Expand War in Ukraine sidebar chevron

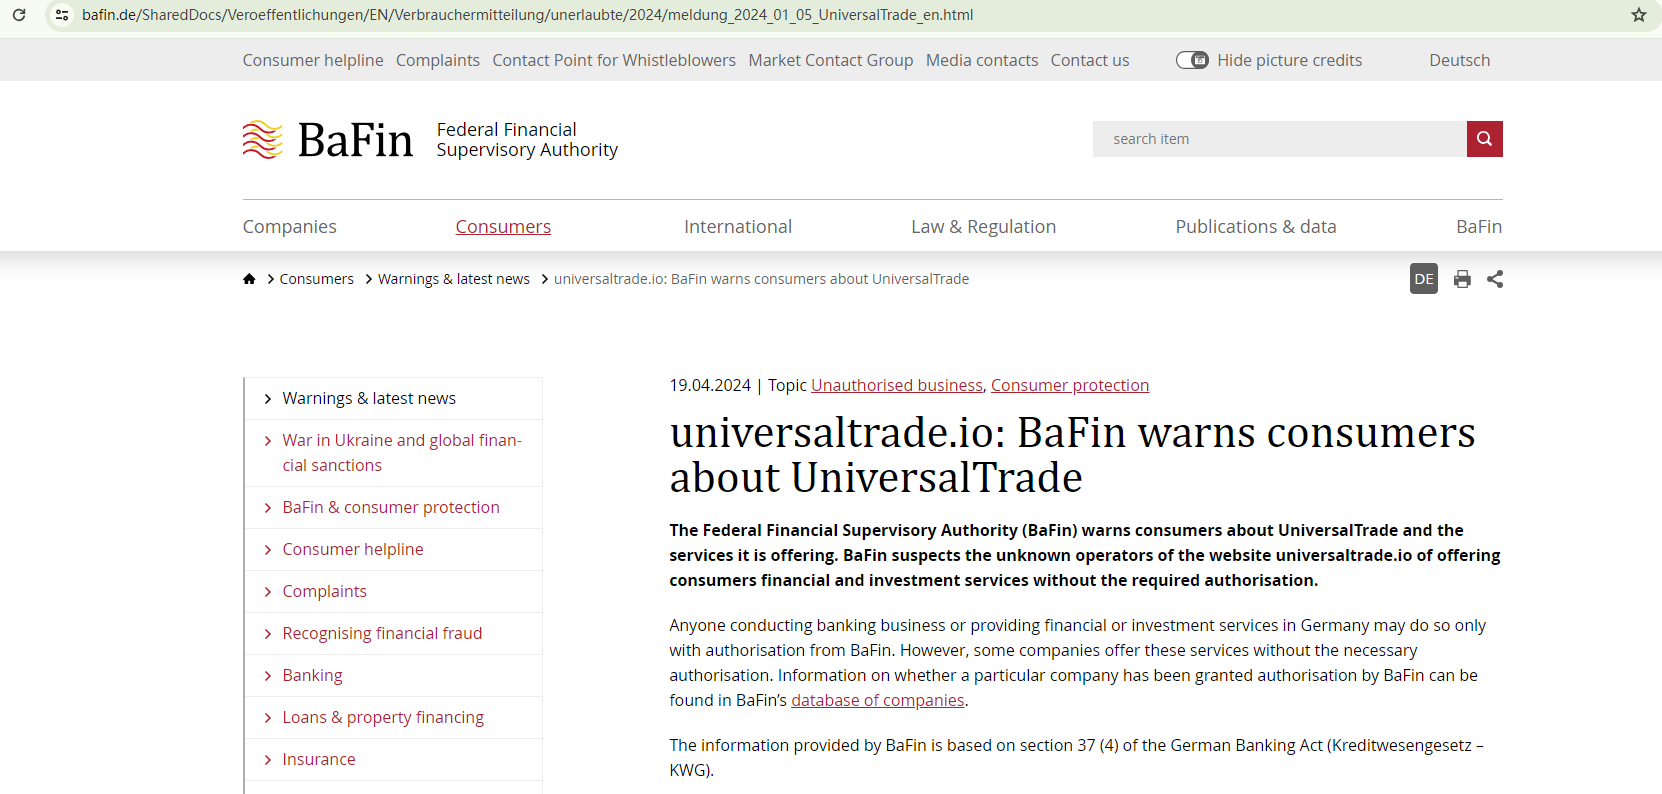click(x=268, y=441)
